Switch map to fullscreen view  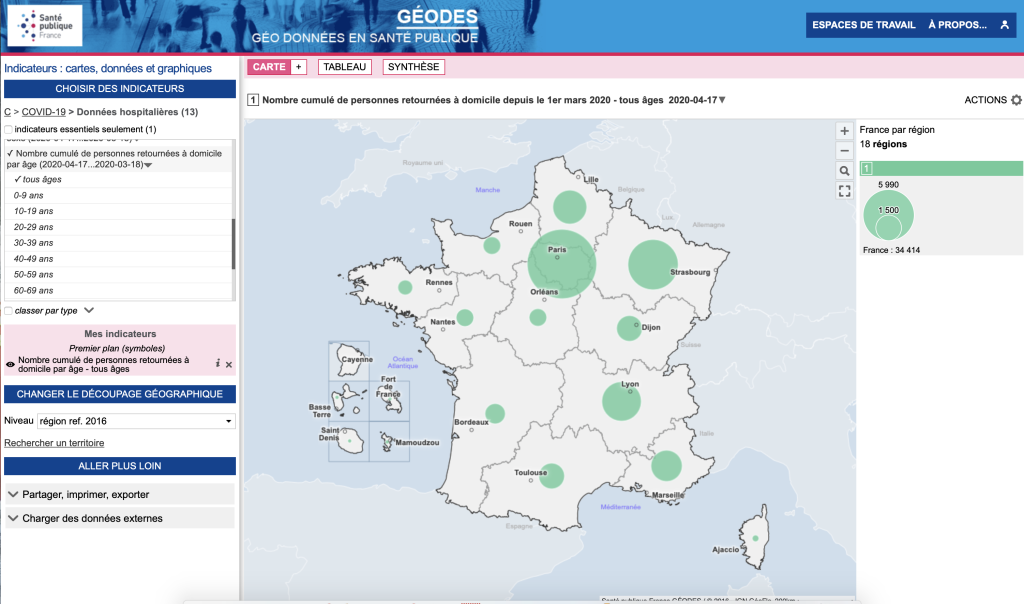845,191
